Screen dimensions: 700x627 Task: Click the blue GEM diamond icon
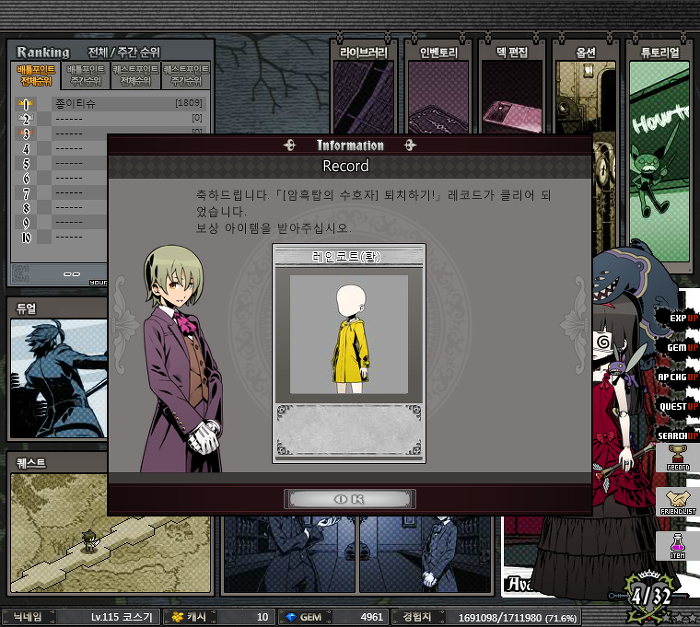291,617
